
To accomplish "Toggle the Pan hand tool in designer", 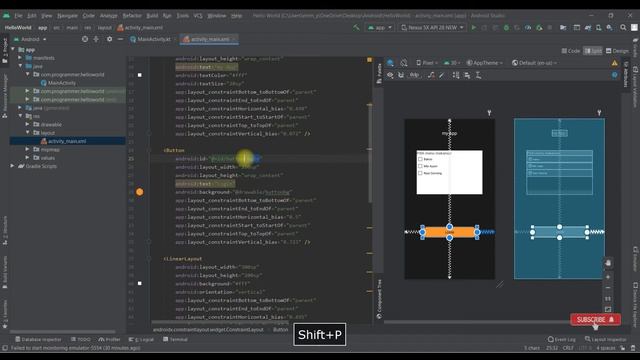I will point(608,263).
